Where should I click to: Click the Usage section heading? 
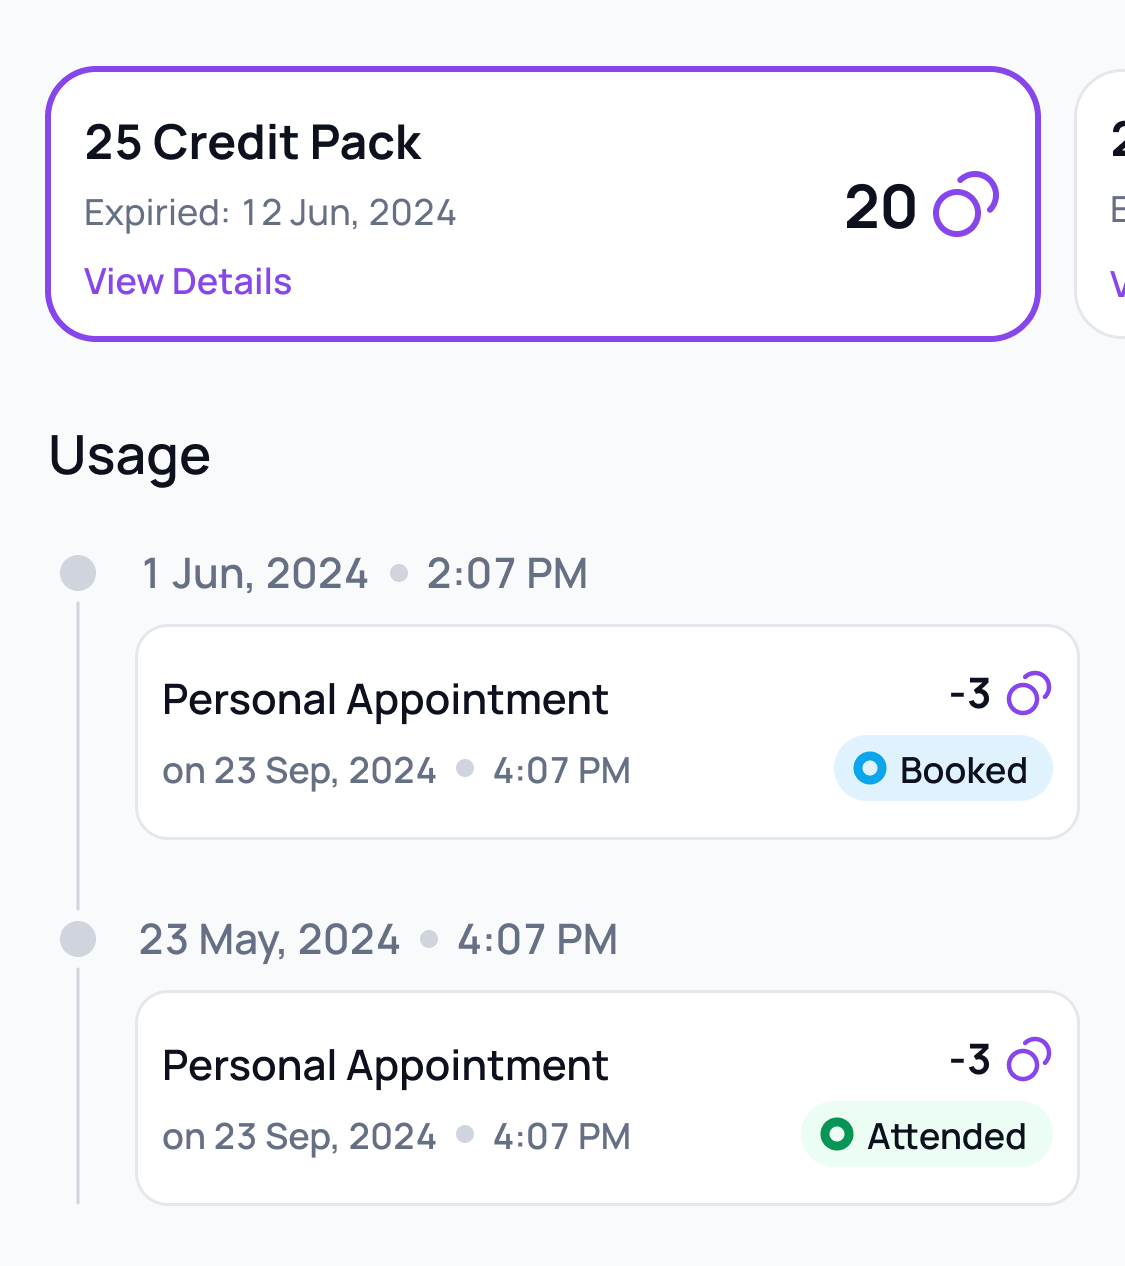click(130, 456)
